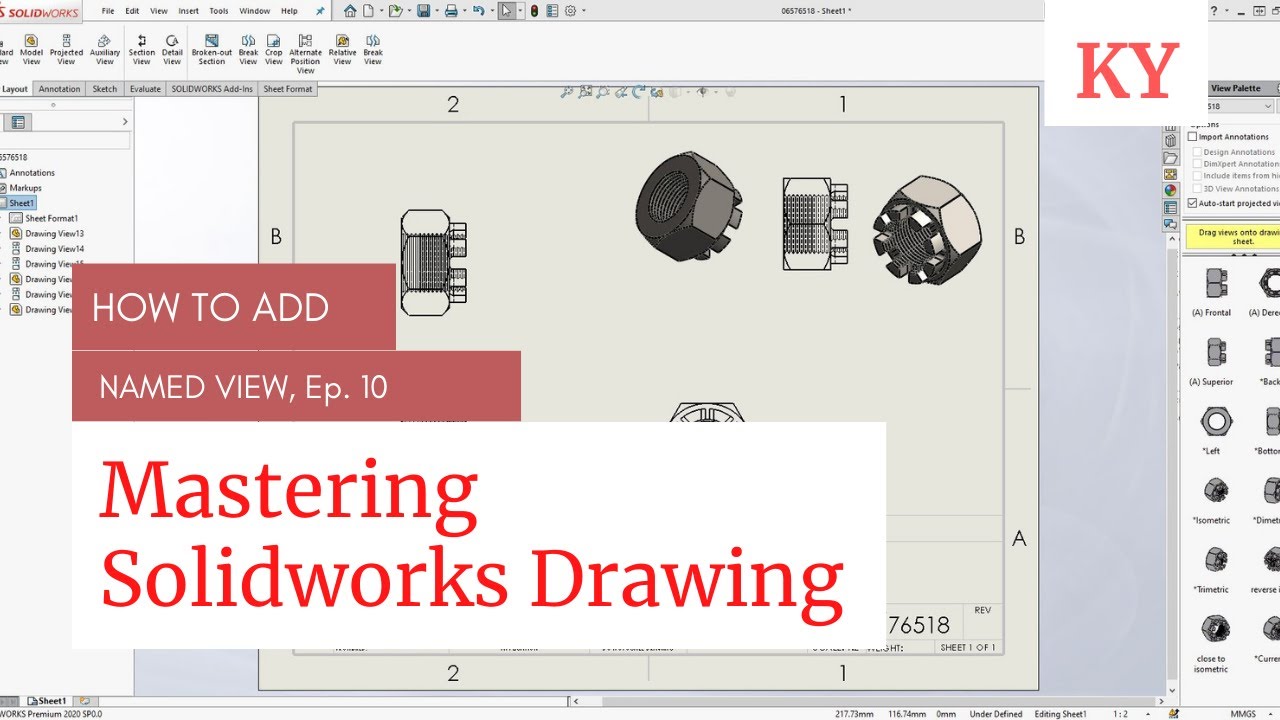The height and width of the screenshot is (720, 1280).
Task: Open the Sheet Format tab
Action: point(288,89)
